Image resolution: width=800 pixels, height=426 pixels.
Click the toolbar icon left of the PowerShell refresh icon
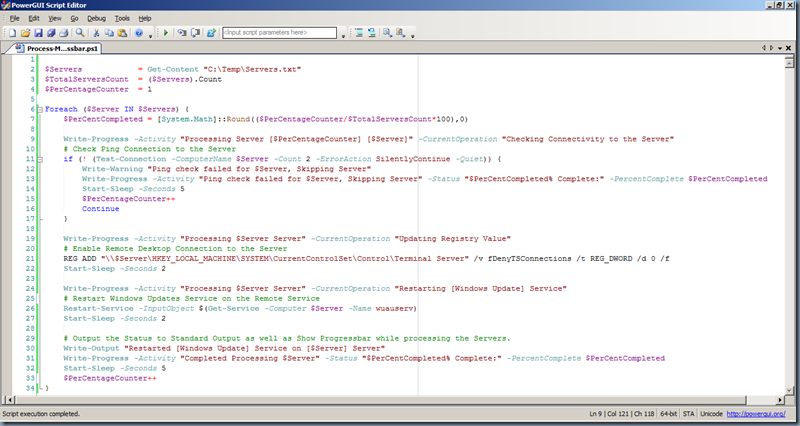point(195,33)
